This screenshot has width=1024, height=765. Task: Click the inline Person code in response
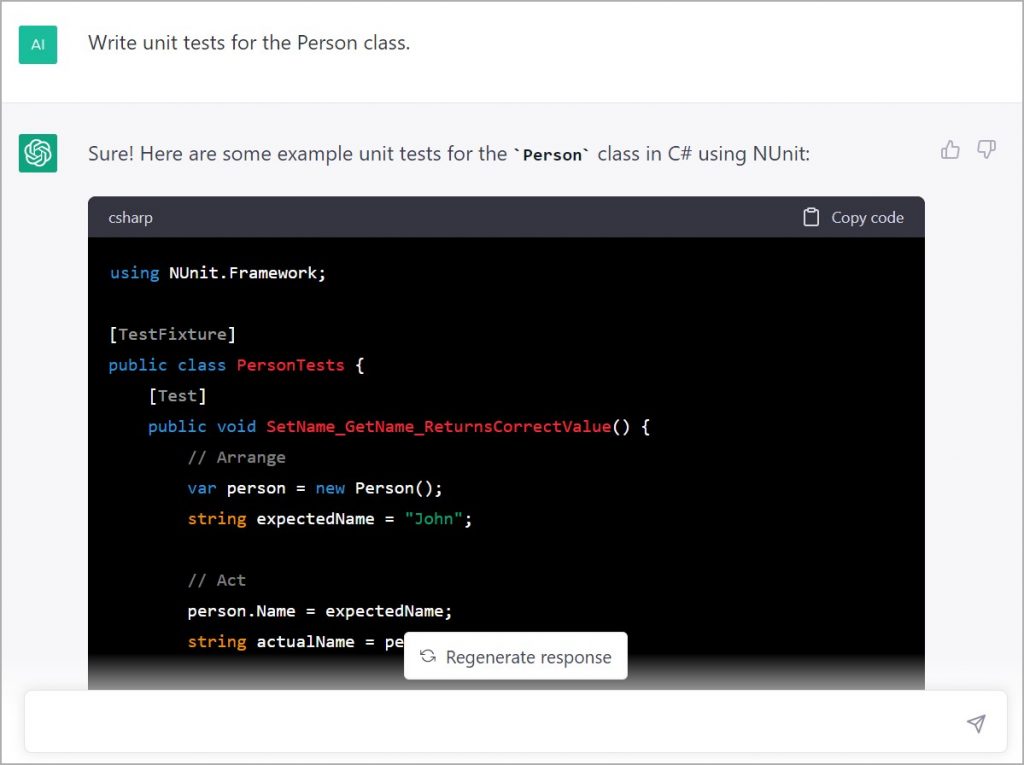552,155
